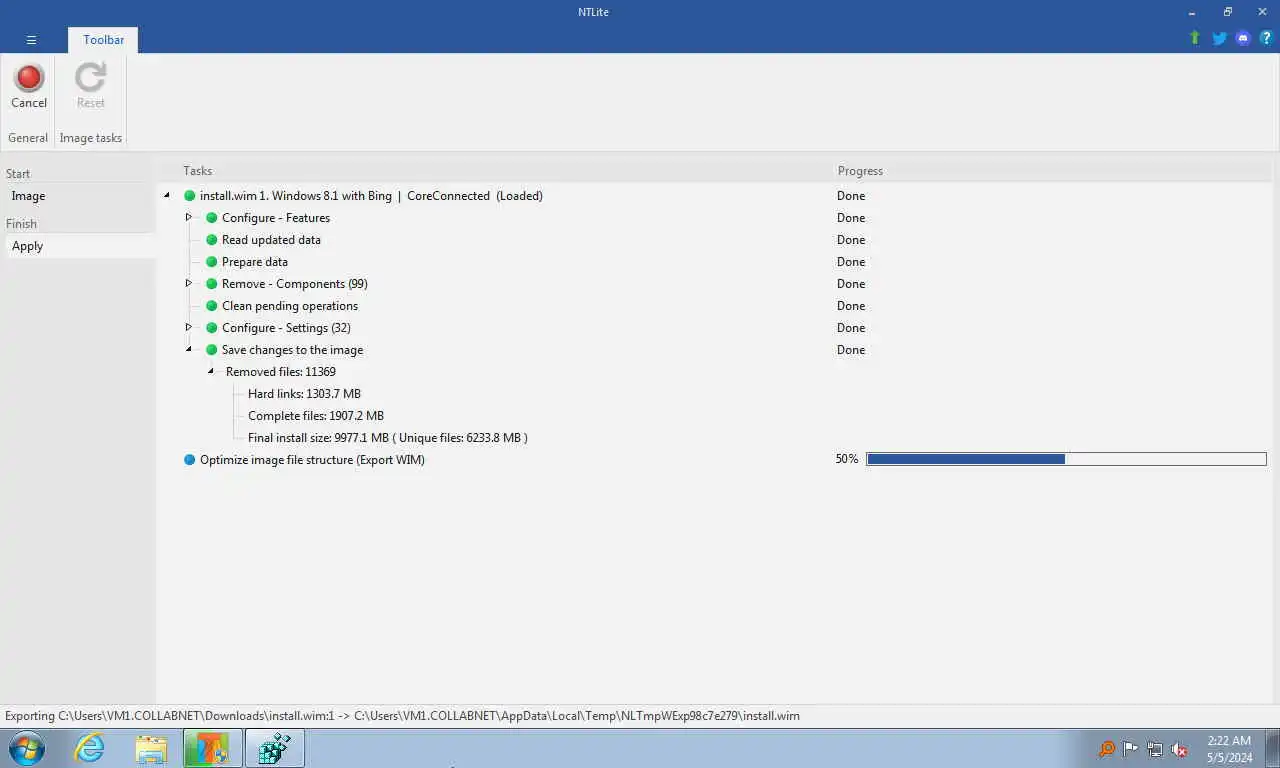
Task: Click the green dot beside Prepare data
Action: coord(212,262)
